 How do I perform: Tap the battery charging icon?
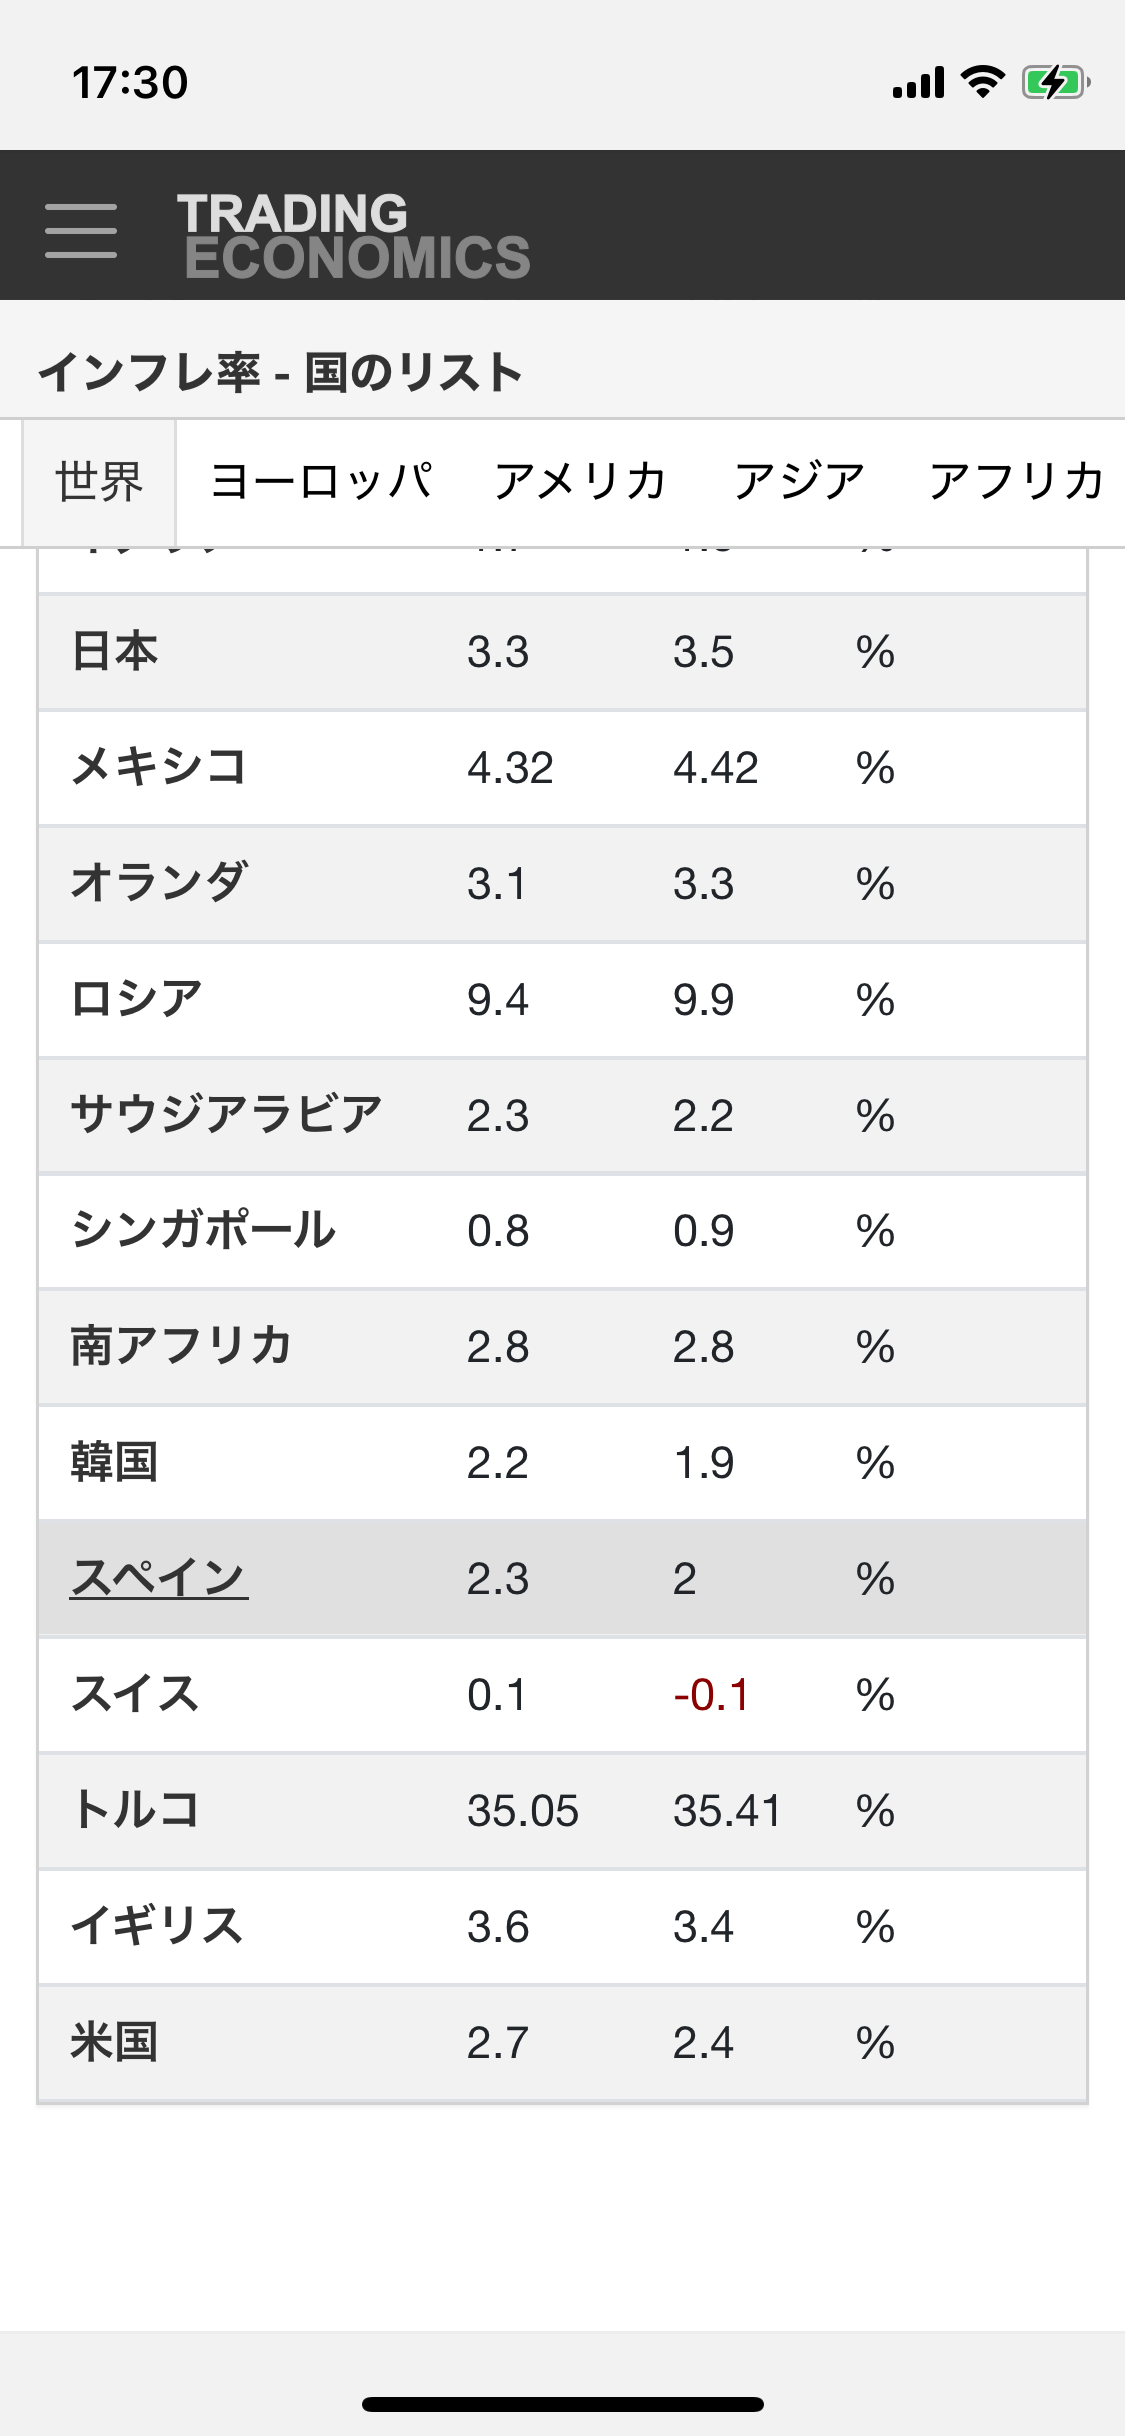(x=1055, y=82)
